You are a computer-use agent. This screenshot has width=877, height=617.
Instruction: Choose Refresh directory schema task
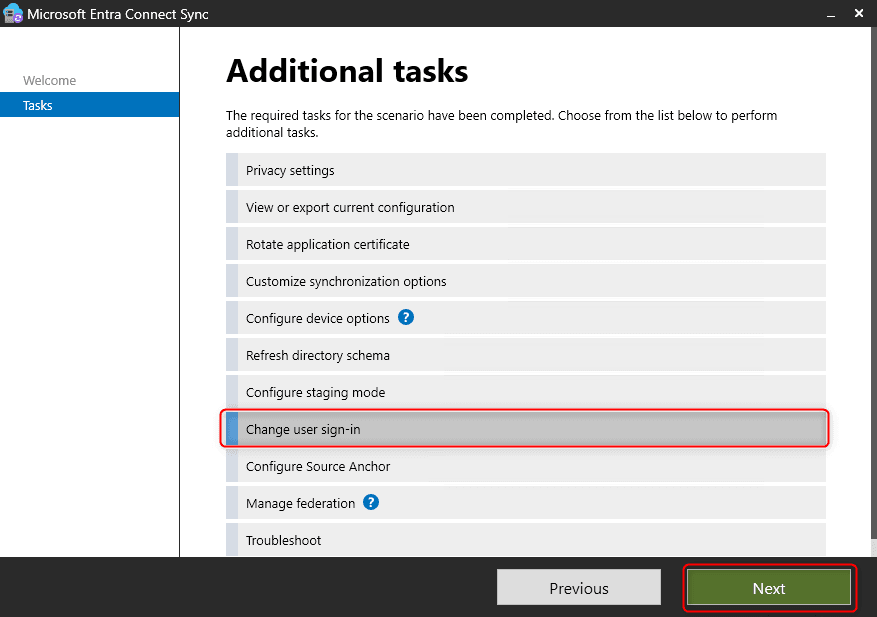coord(317,355)
